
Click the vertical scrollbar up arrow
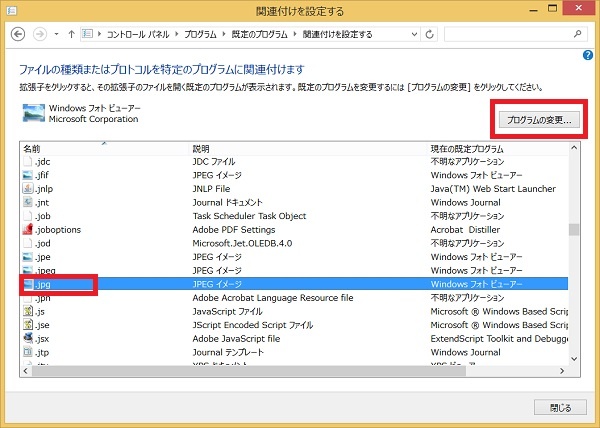point(574,148)
